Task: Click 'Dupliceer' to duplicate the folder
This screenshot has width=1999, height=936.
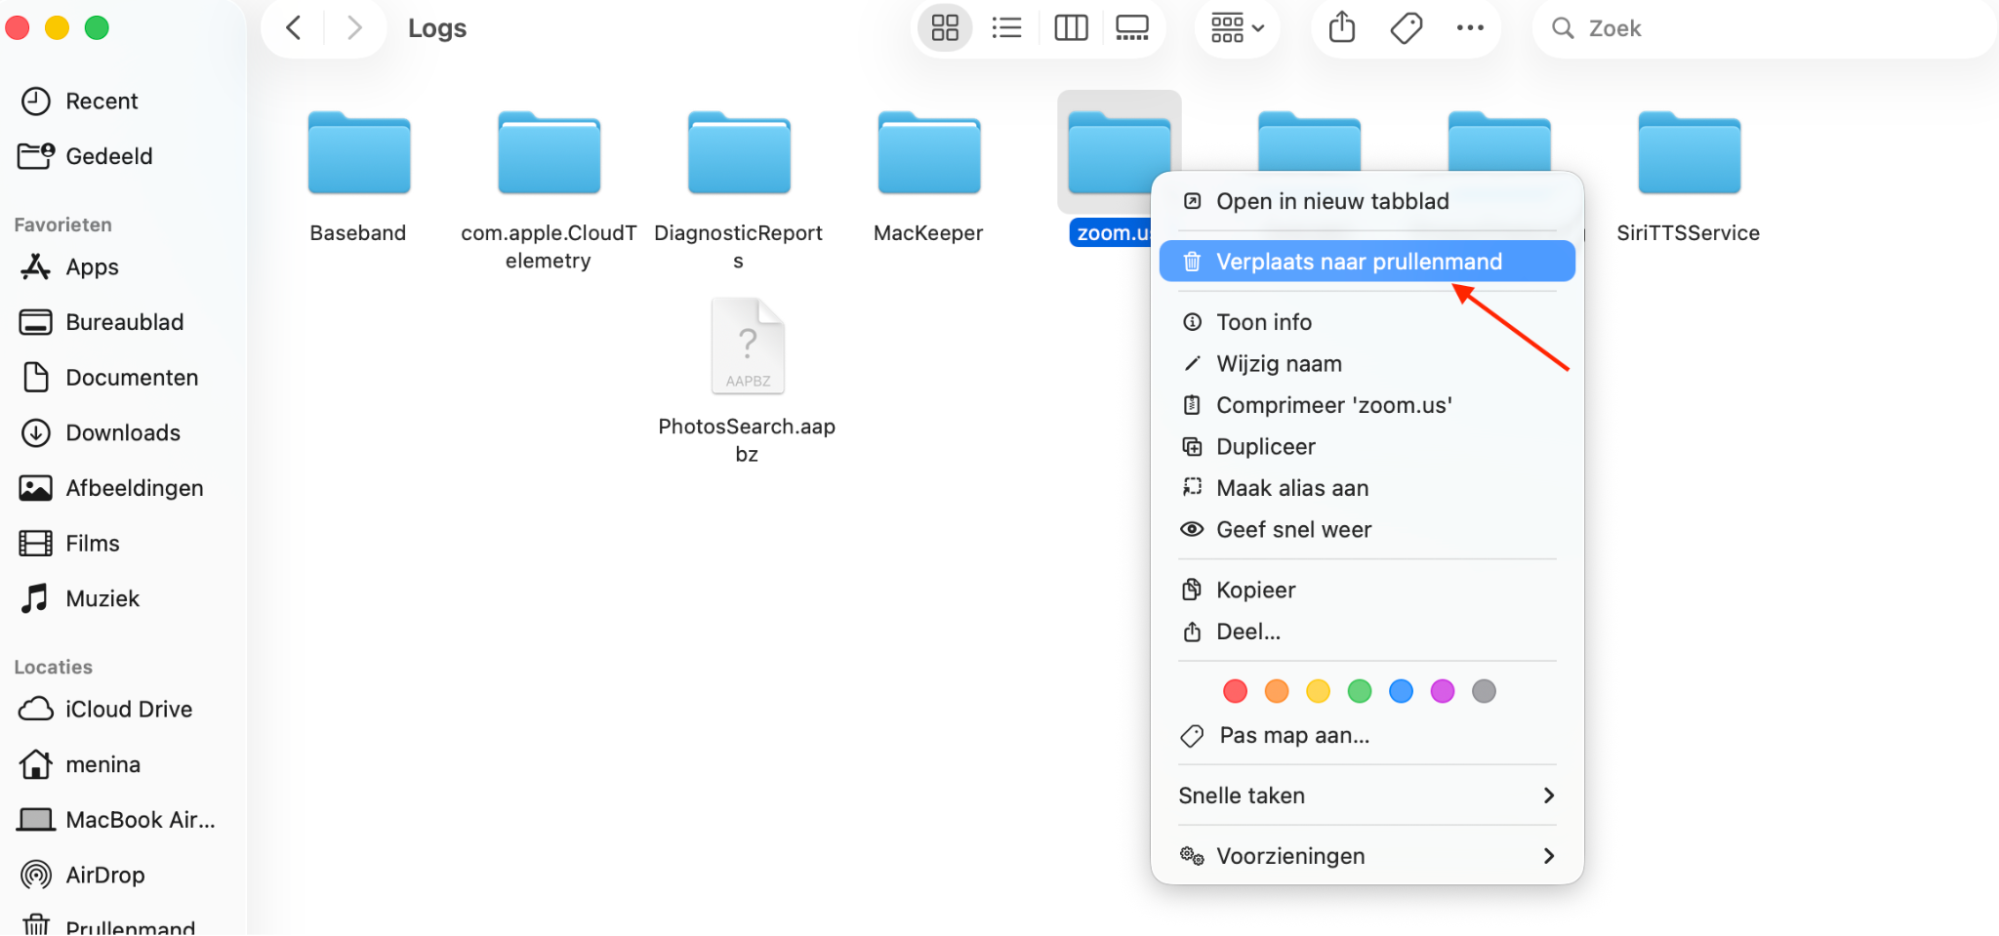Action: point(1265,446)
